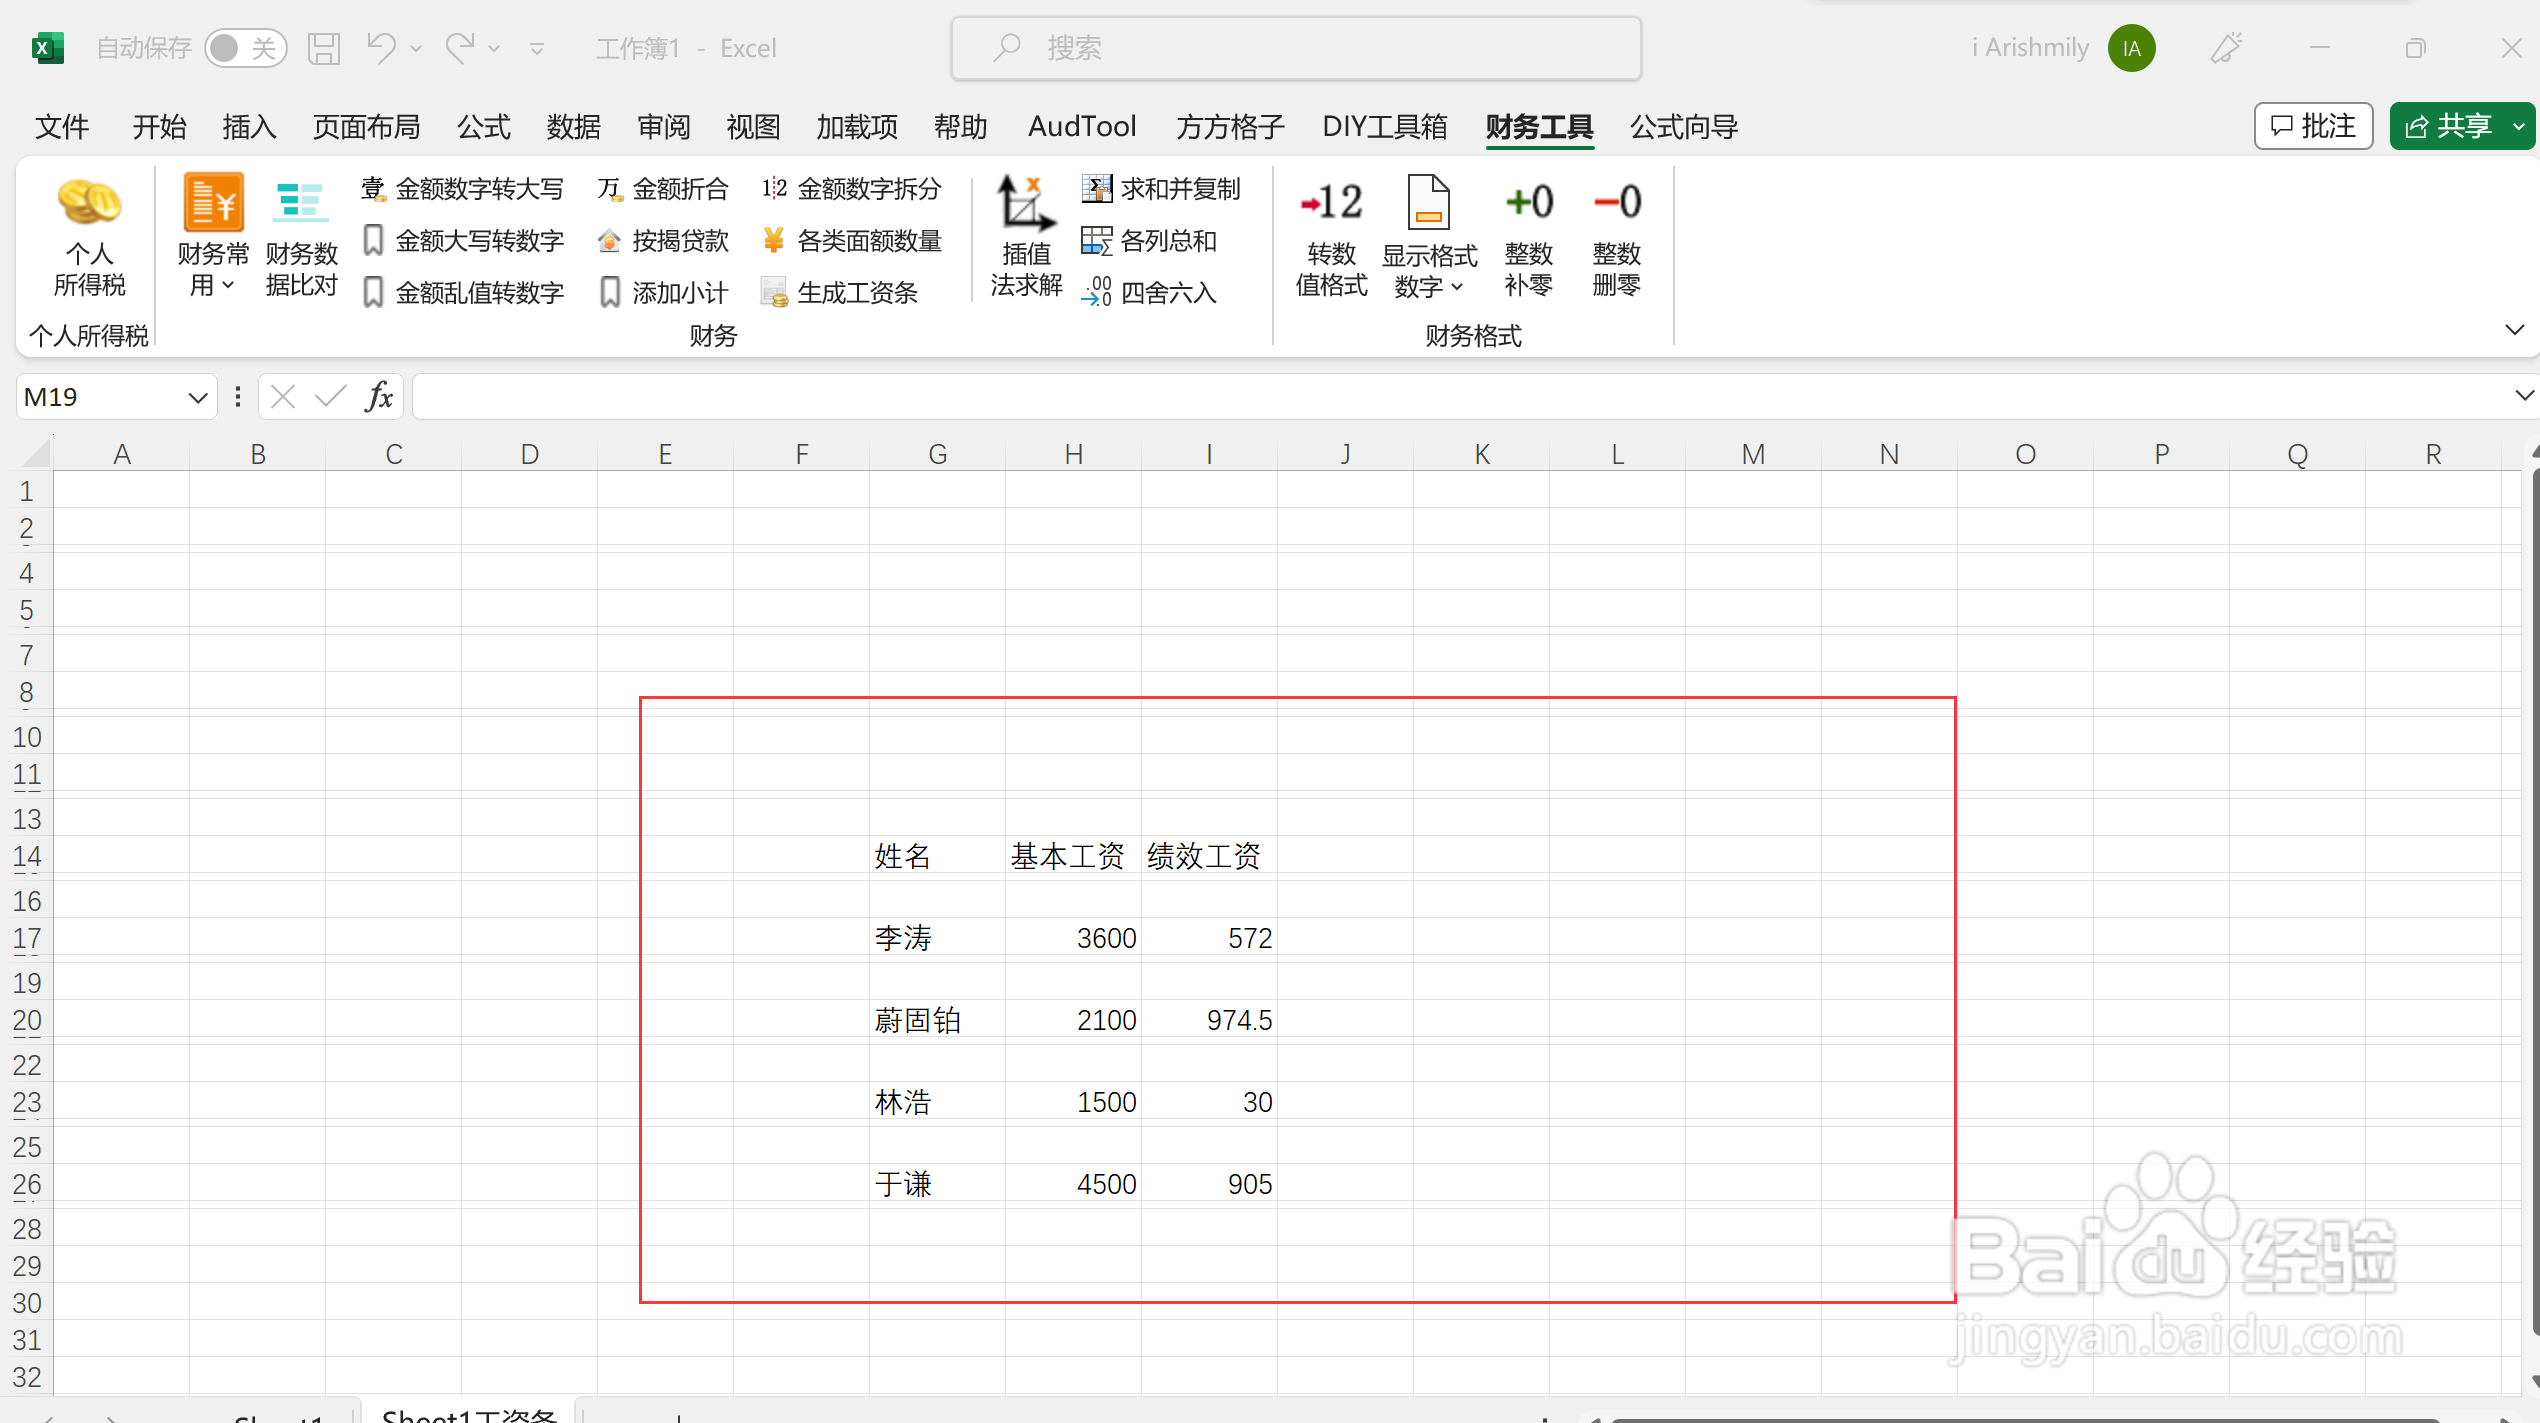The width and height of the screenshot is (2540, 1423).
Task: Open the 方方格子 tab
Action: pyautogui.click(x=1230, y=127)
